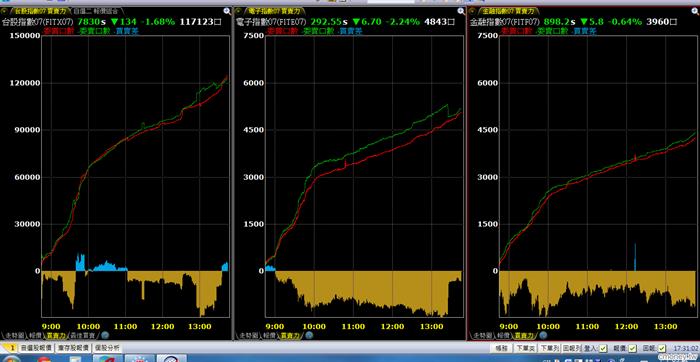
Task: Switch to the 自選二 報價組合 tab
Action: (x=96, y=11)
